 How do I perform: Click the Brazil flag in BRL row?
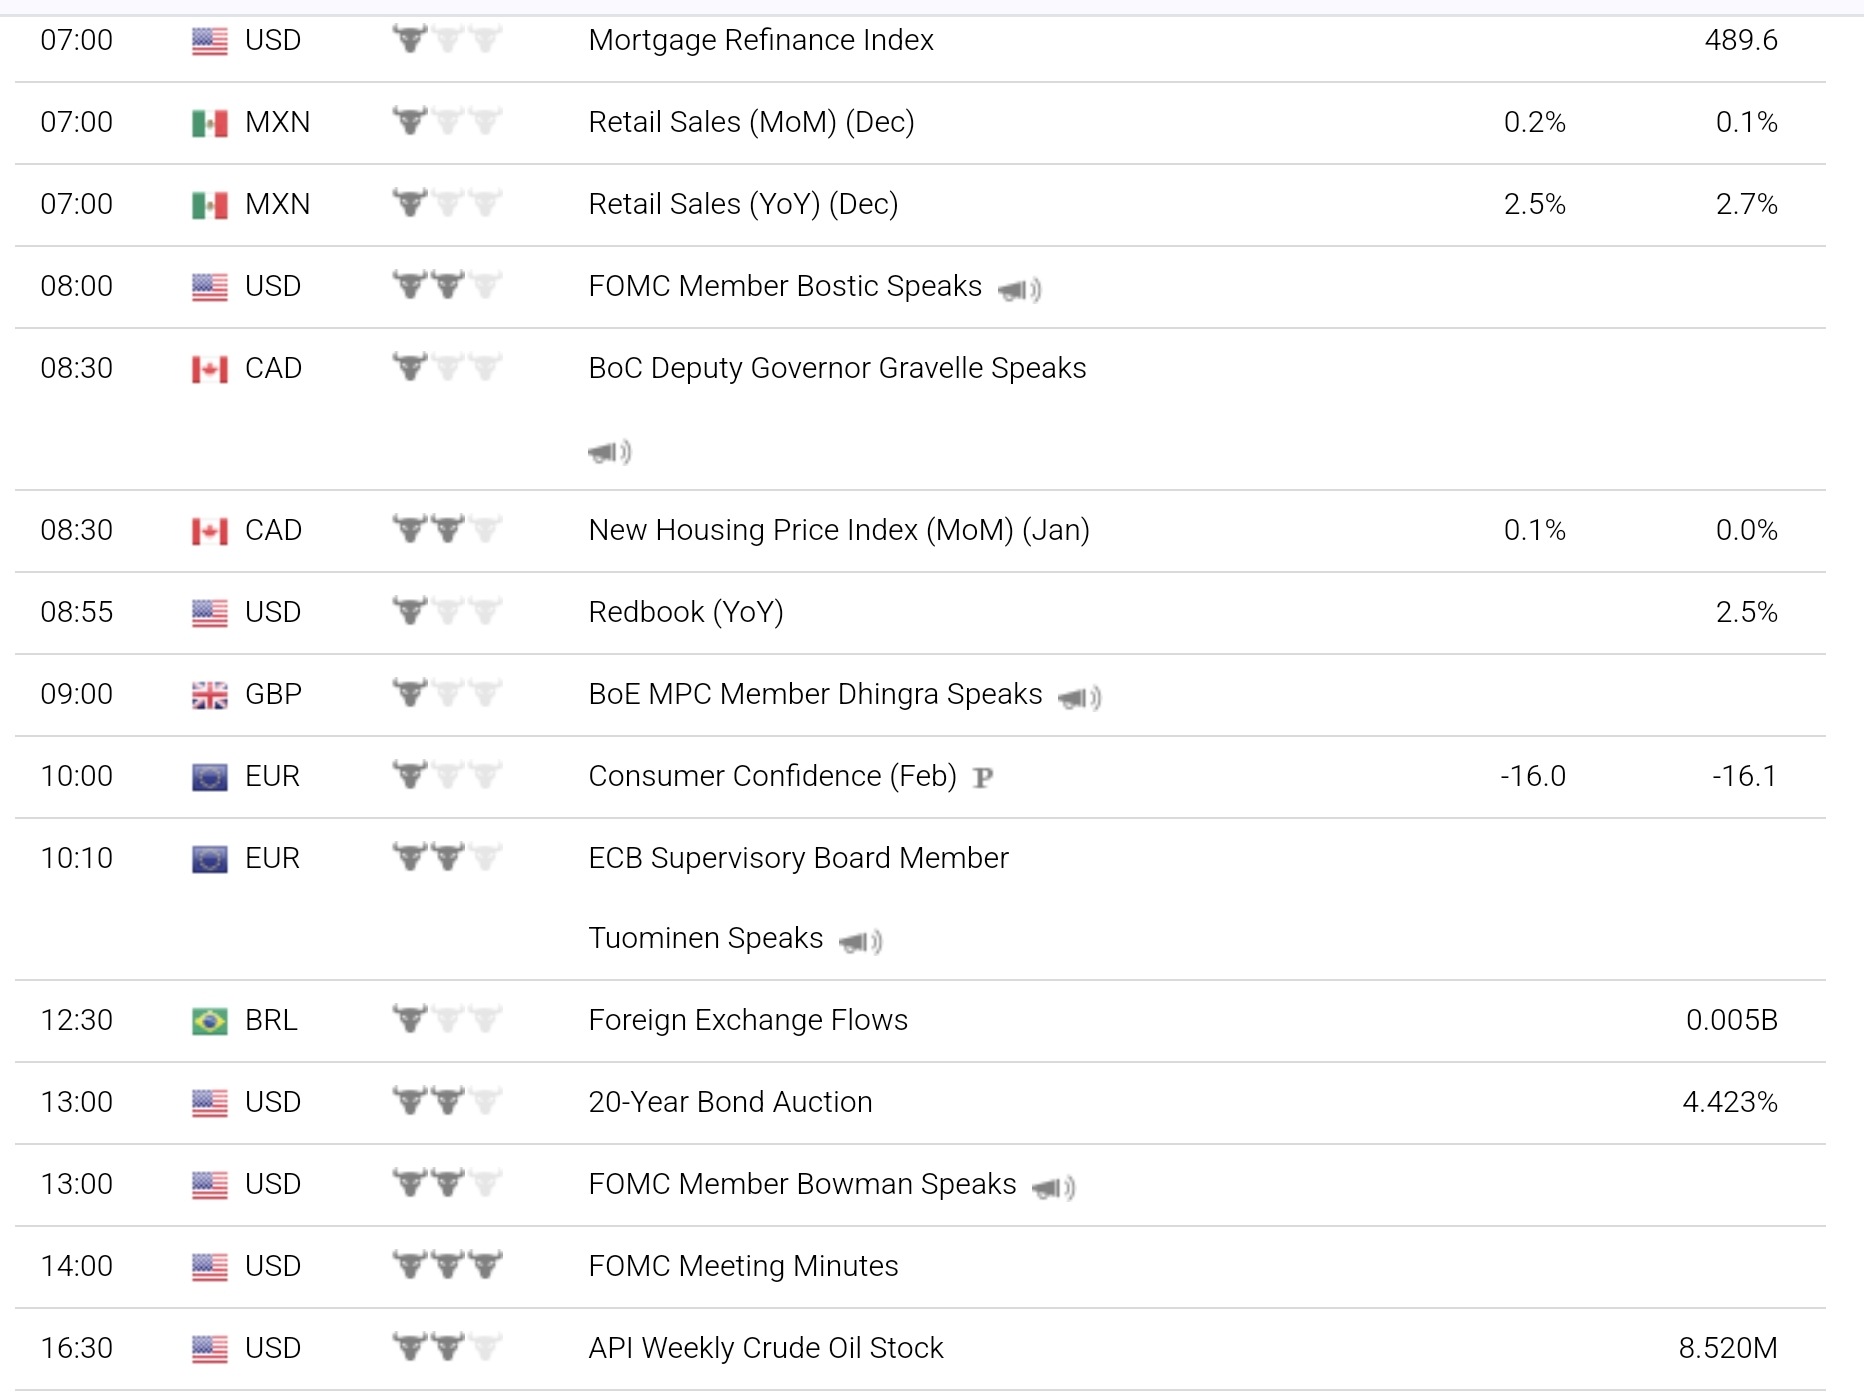click(209, 1021)
